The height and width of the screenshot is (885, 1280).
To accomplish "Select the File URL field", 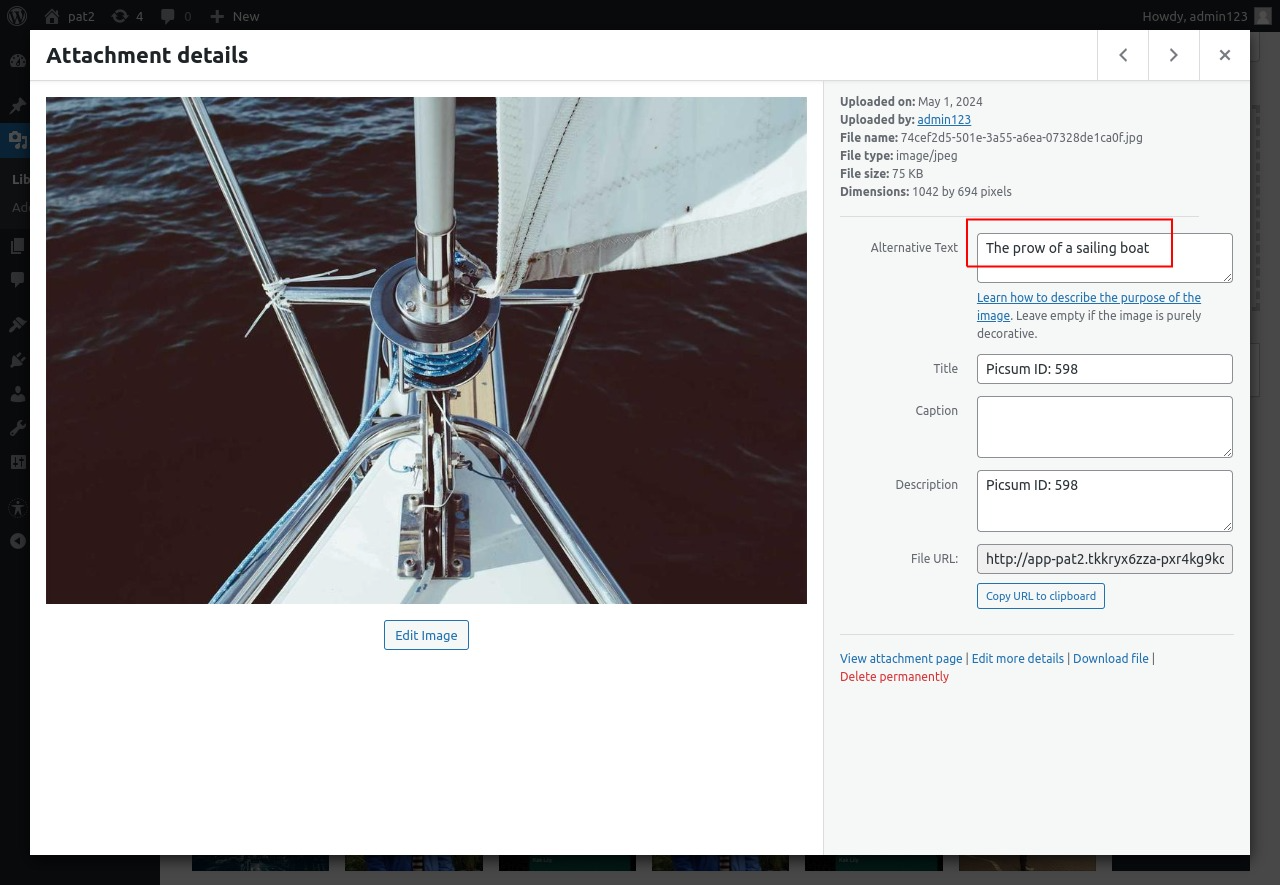I will [x=1104, y=559].
